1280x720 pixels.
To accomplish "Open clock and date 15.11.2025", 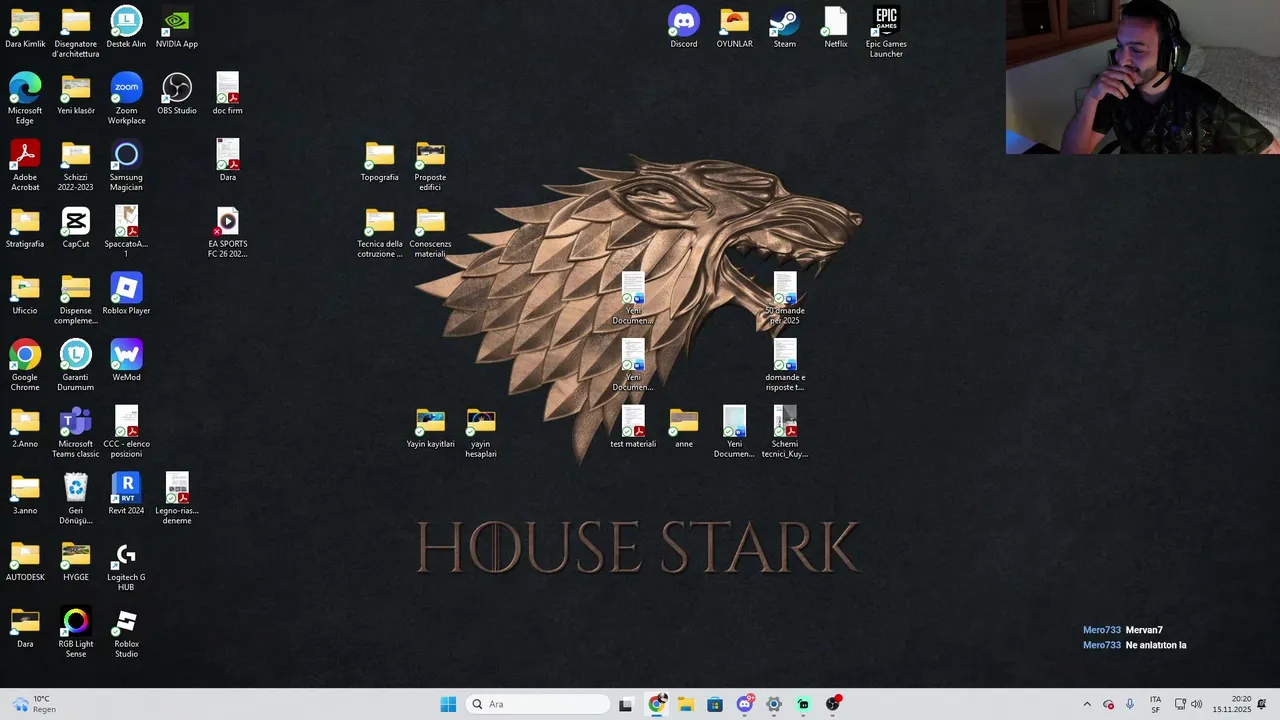I will [1232, 704].
